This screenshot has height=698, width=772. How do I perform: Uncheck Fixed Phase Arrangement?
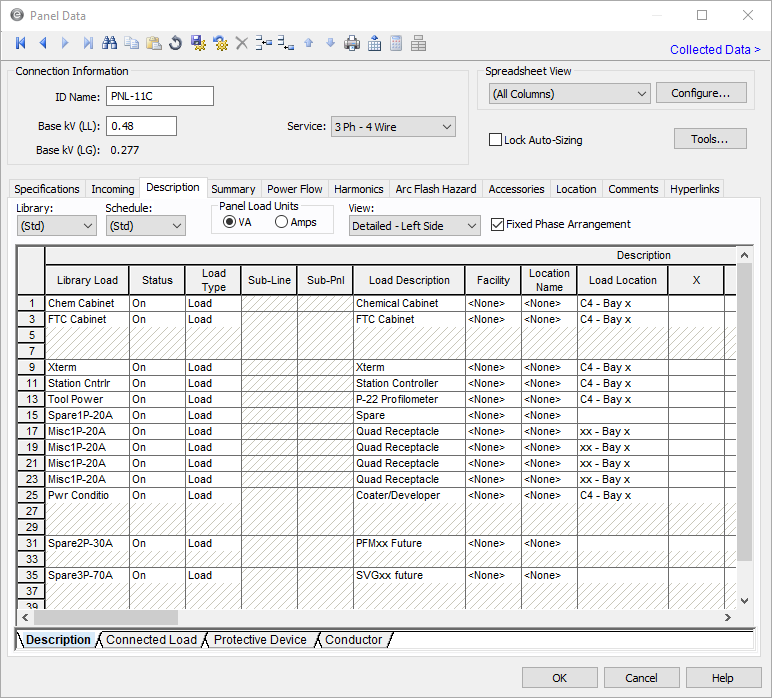coord(498,225)
